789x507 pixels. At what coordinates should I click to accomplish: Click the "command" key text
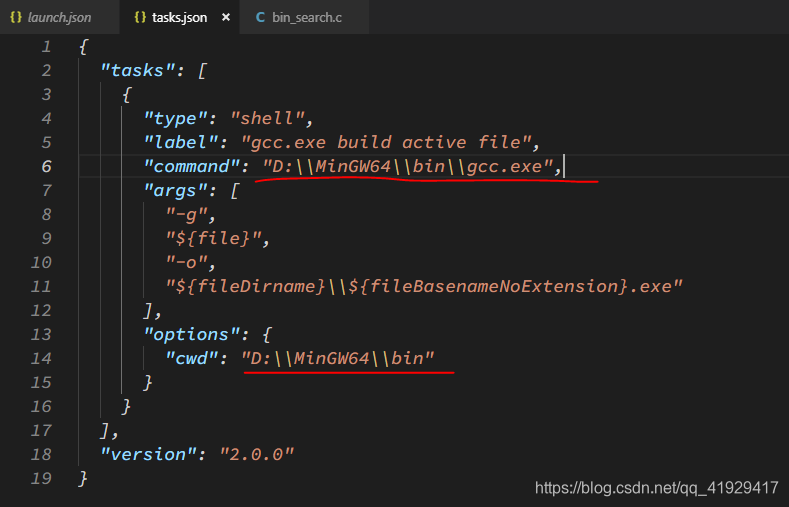(x=192, y=166)
